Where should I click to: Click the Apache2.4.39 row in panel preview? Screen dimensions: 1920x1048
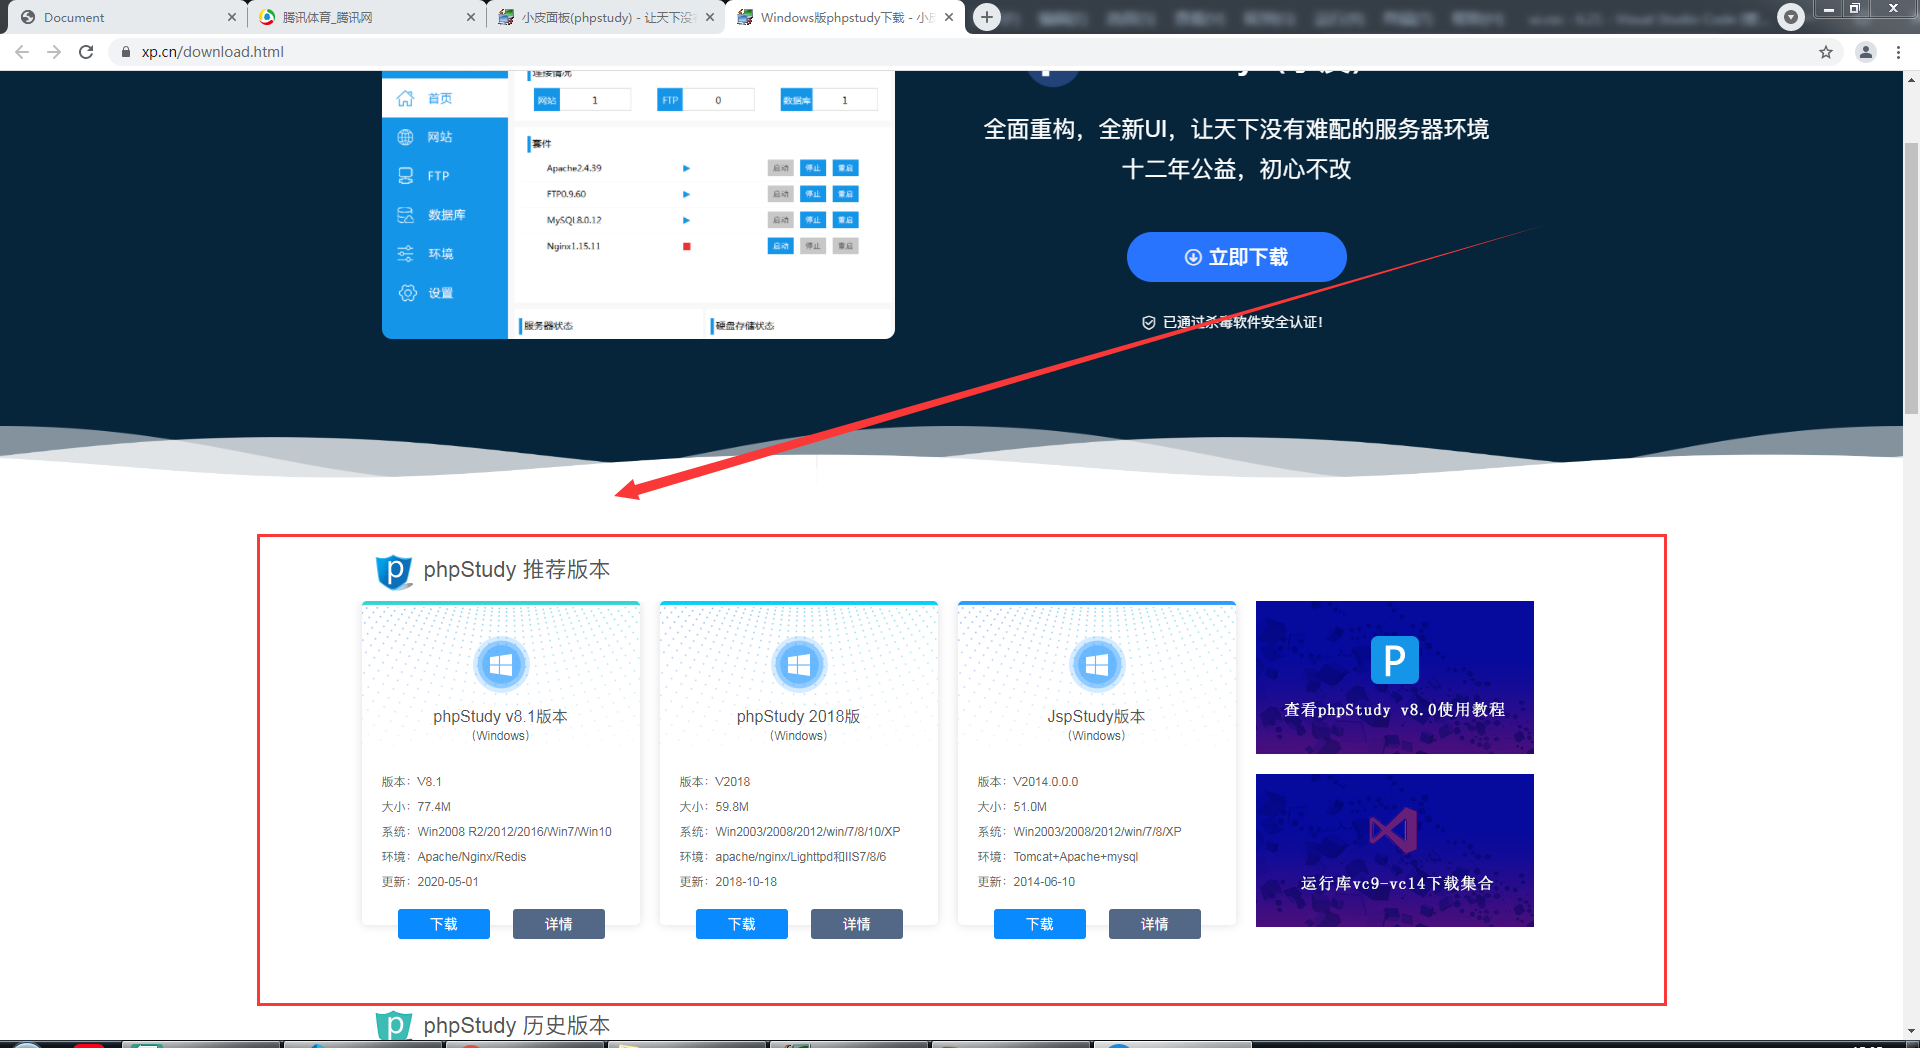coord(702,168)
